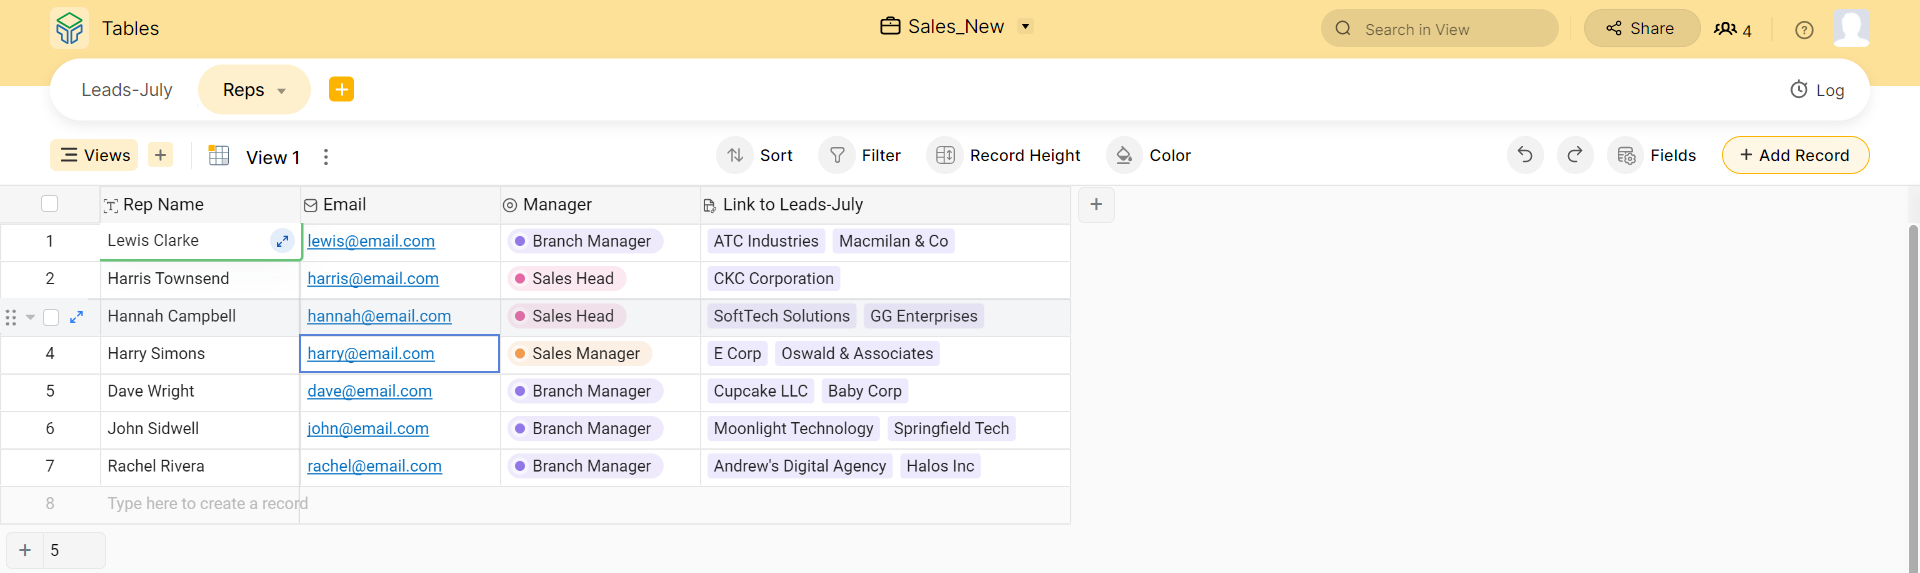Click the Add Record button
This screenshot has height=573, width=1920.
[x=1795, y=155]
